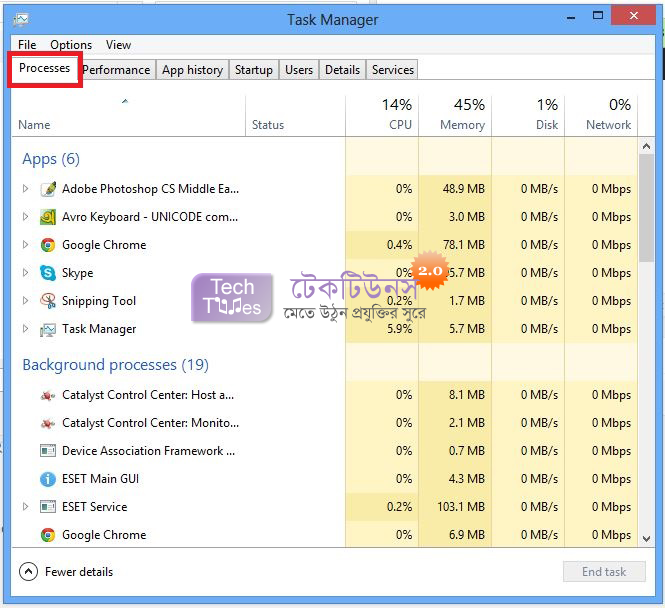Switch to the App history tab
The height and width of the screenshot is (608, 665).
click(193, 70)
